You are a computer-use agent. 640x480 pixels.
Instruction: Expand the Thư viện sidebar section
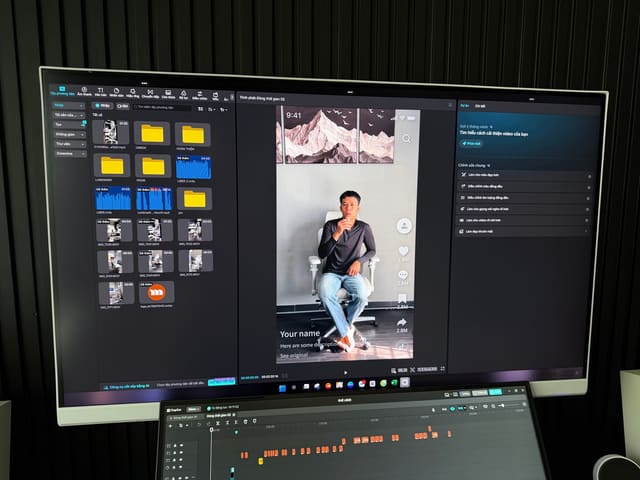[x=70, y=144]
